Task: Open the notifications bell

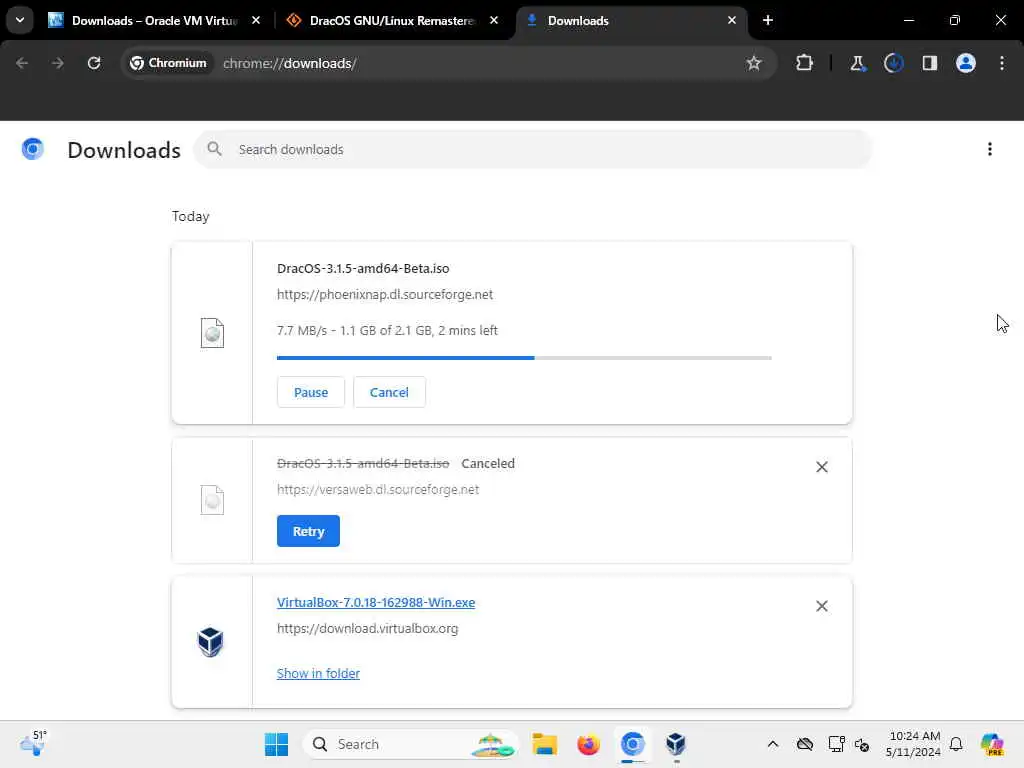Action: (x=956, y=744)
